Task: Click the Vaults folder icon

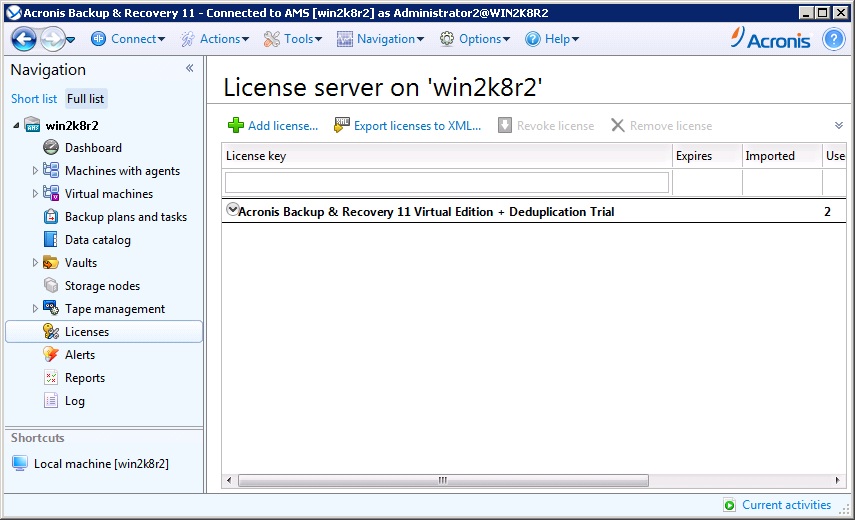Action: [x=51, y=263]
